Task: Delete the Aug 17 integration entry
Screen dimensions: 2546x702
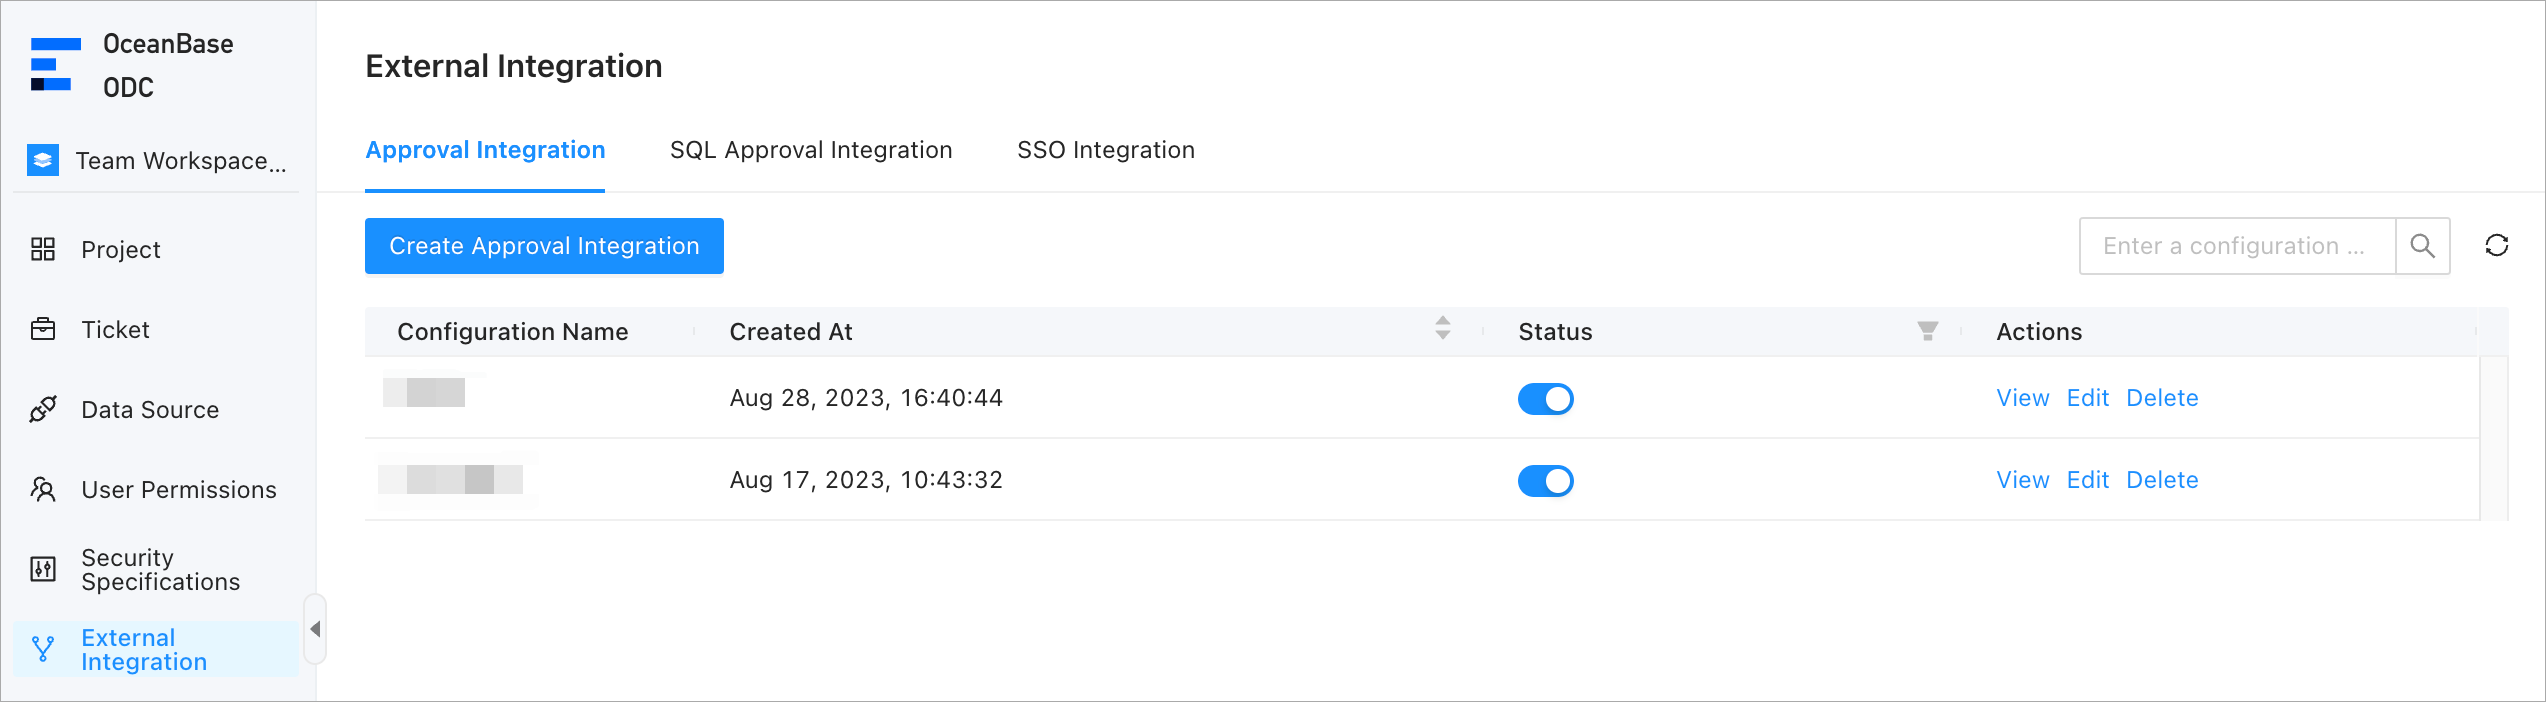Action: [x=2162, y=480]
